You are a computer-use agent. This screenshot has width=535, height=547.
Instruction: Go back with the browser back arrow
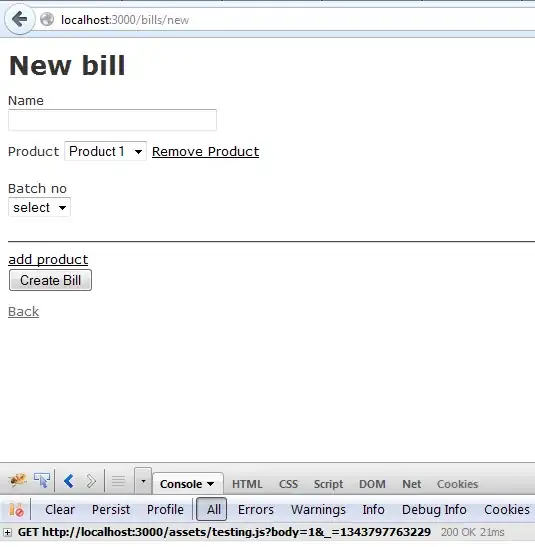click(x=20, y=19)
